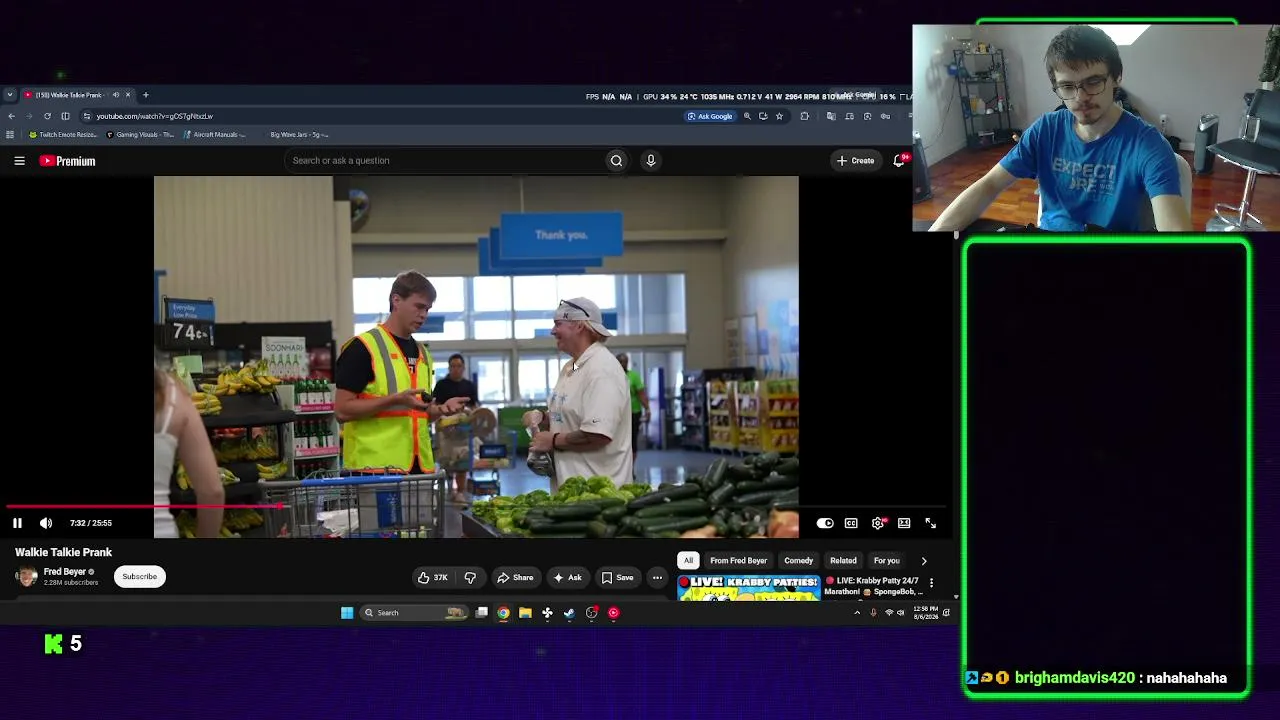Show hidden system tray icons
This screenshot has width=1280, height=720.
tap(857, 613)
